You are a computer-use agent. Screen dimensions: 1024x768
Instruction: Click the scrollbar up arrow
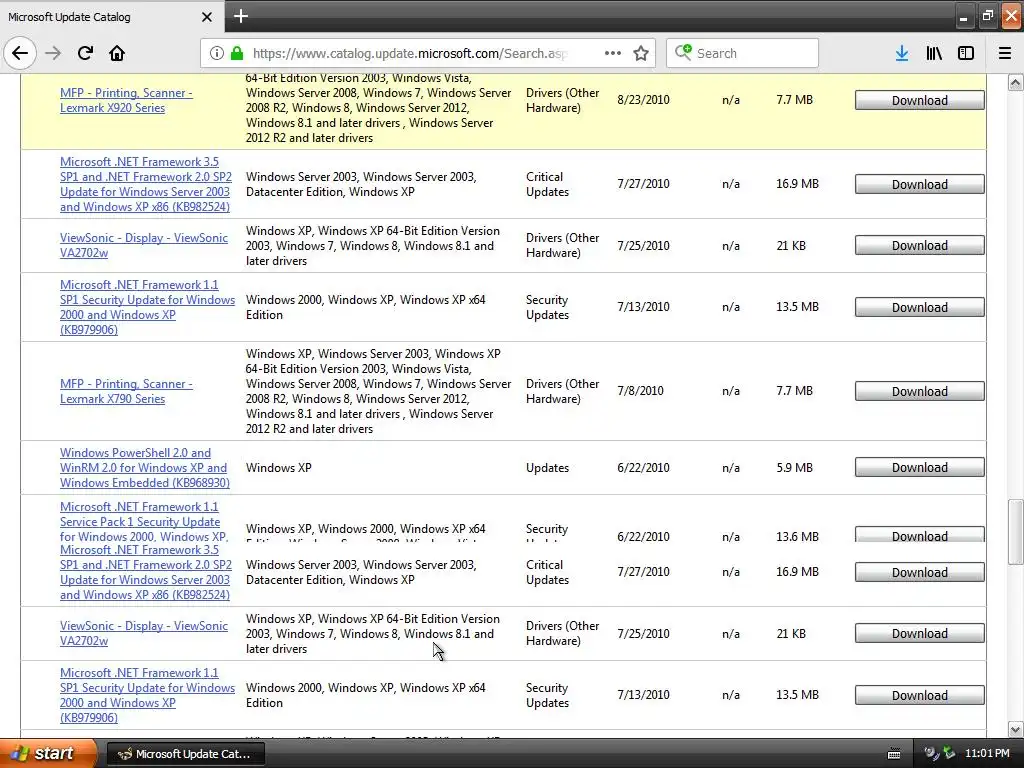[x=1015, y=82]
